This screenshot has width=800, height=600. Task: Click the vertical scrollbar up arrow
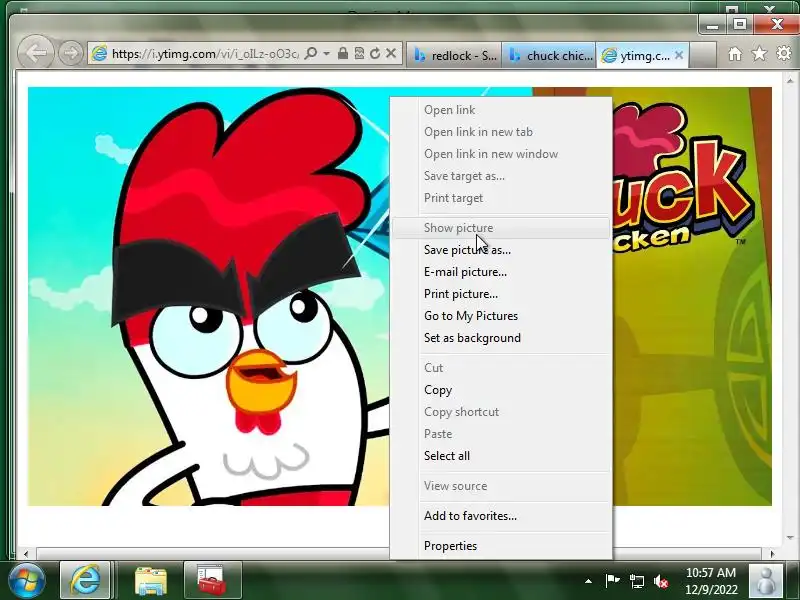(790, 81)
